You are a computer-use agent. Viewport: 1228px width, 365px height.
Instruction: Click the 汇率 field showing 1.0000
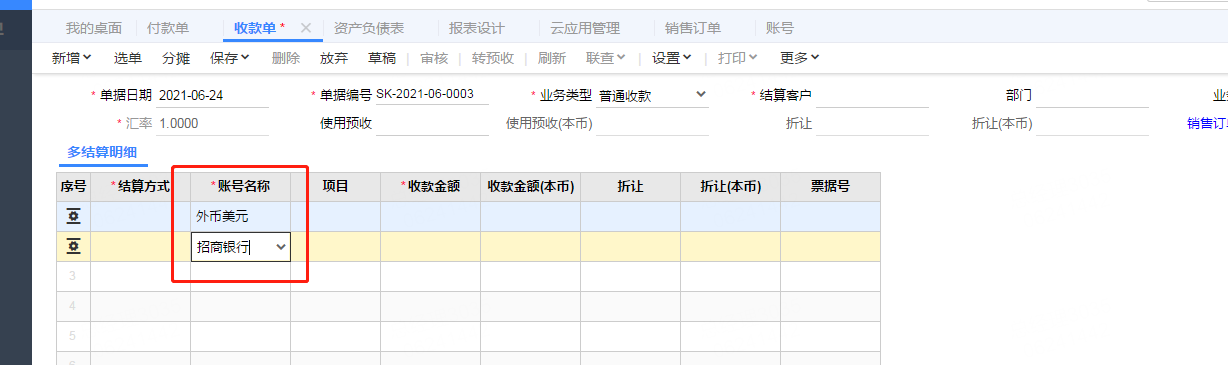213,124
